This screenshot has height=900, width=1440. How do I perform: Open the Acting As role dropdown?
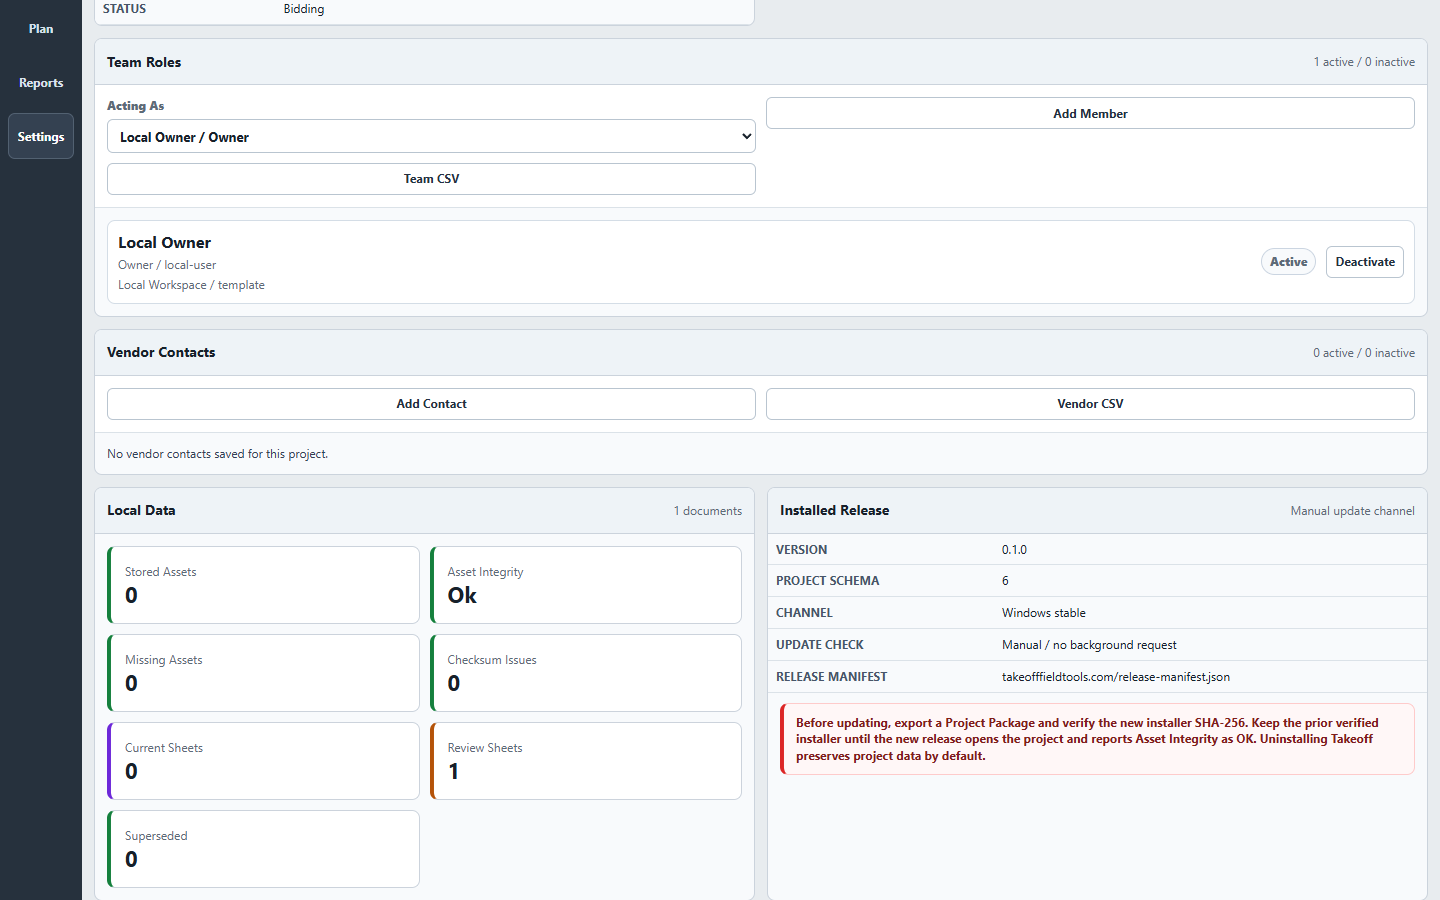[x=431, y=137]
